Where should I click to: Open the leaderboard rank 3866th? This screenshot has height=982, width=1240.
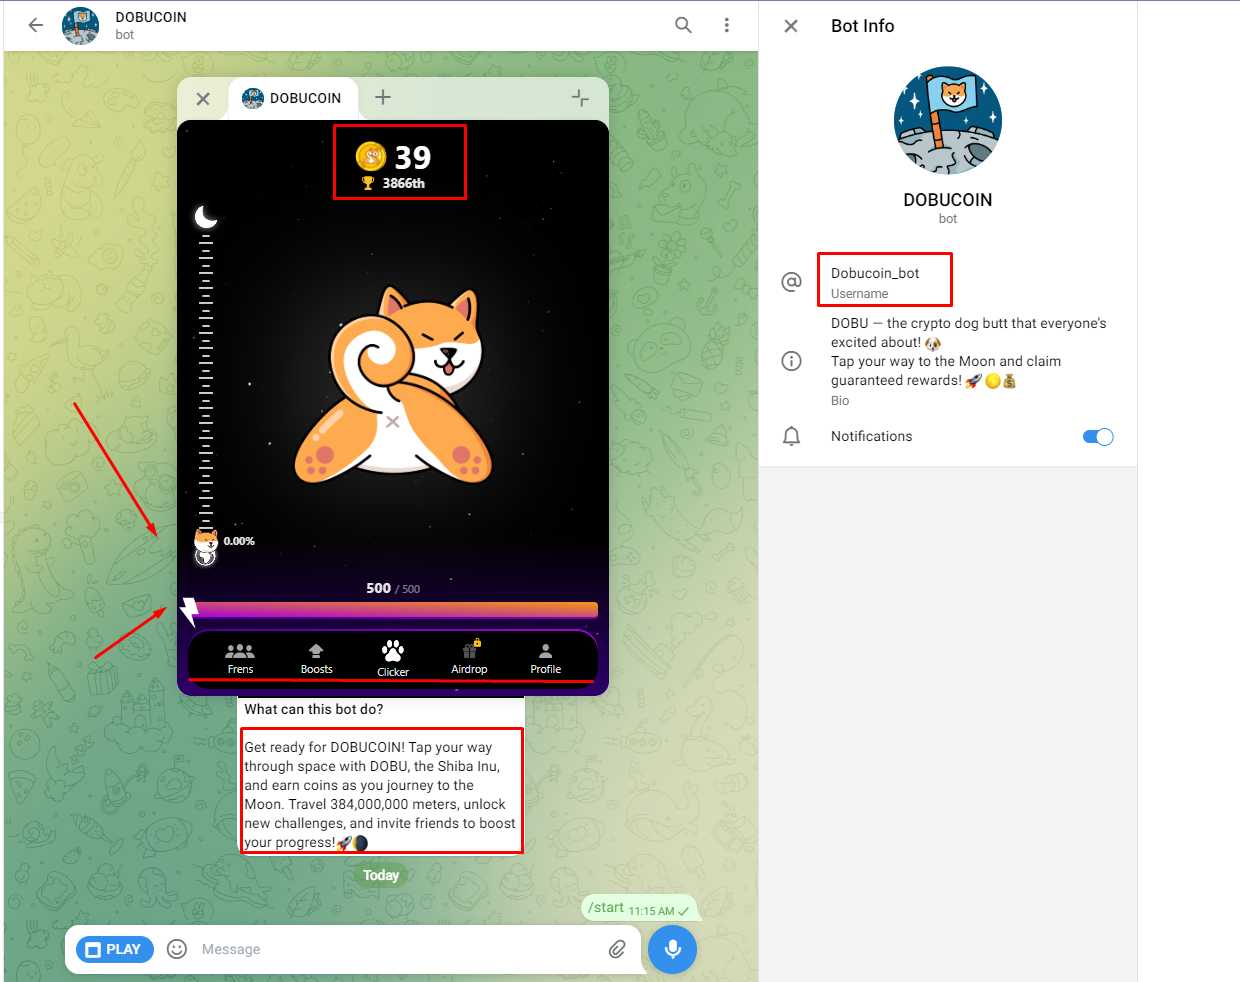(x=394, y=183)
